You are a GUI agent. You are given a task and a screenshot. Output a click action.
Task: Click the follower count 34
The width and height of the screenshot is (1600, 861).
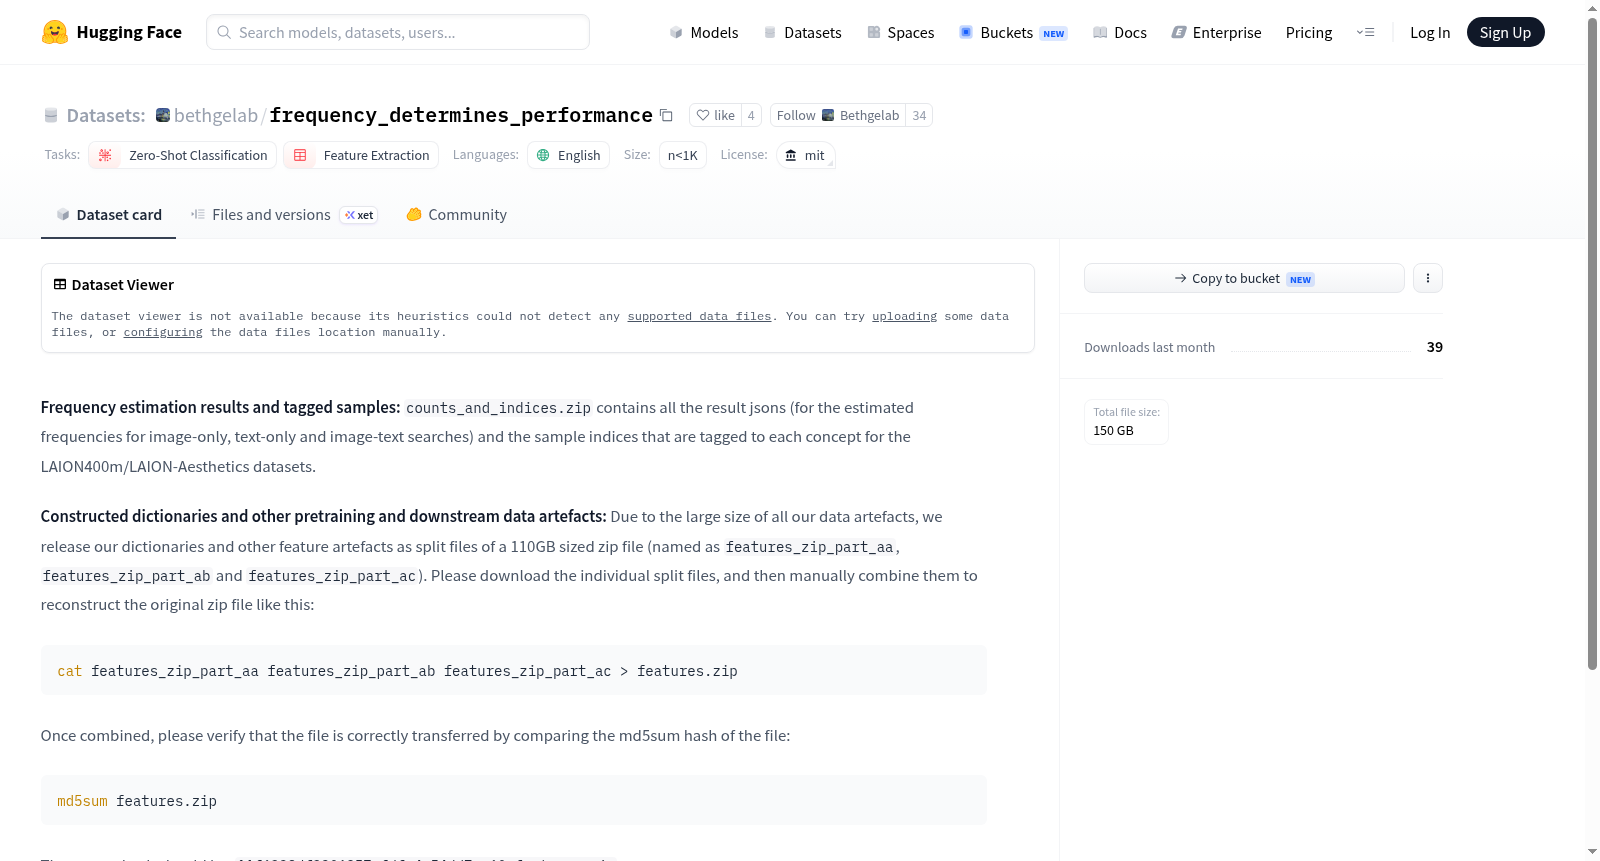coord(919,115)
